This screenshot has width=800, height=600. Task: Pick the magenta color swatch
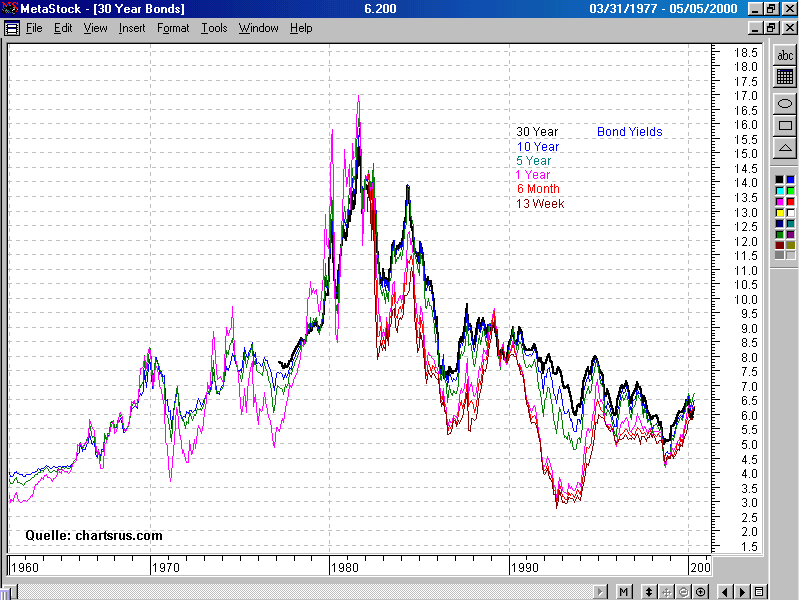pyautogui.click(x=779, y=202)
